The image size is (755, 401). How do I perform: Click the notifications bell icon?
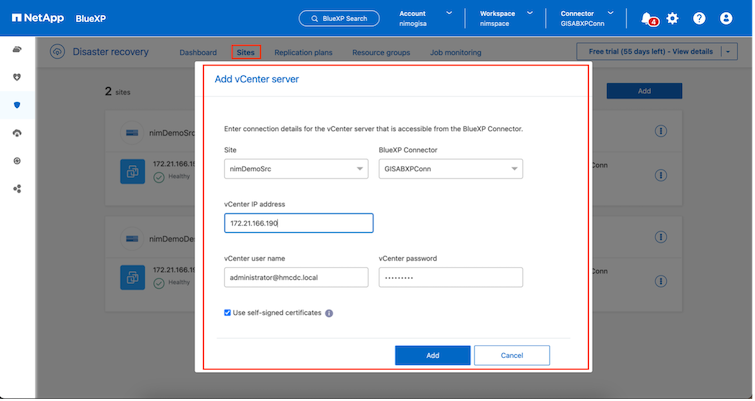point(647,18)
